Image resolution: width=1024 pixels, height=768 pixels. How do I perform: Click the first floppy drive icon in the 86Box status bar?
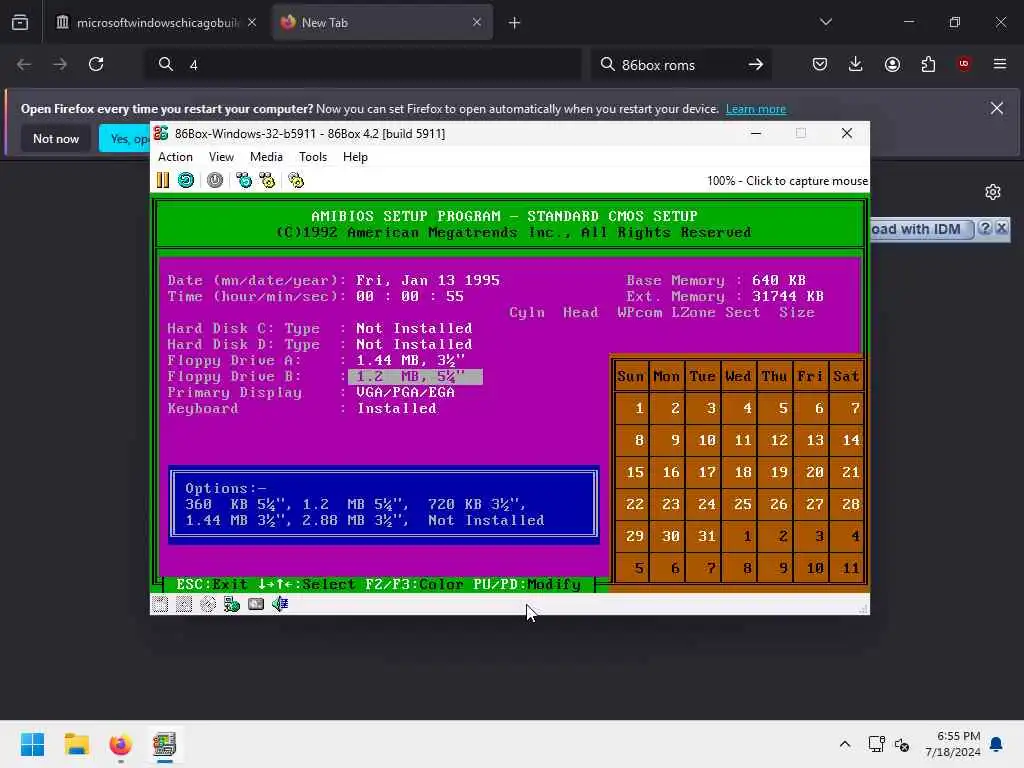[x=160, y=604]
